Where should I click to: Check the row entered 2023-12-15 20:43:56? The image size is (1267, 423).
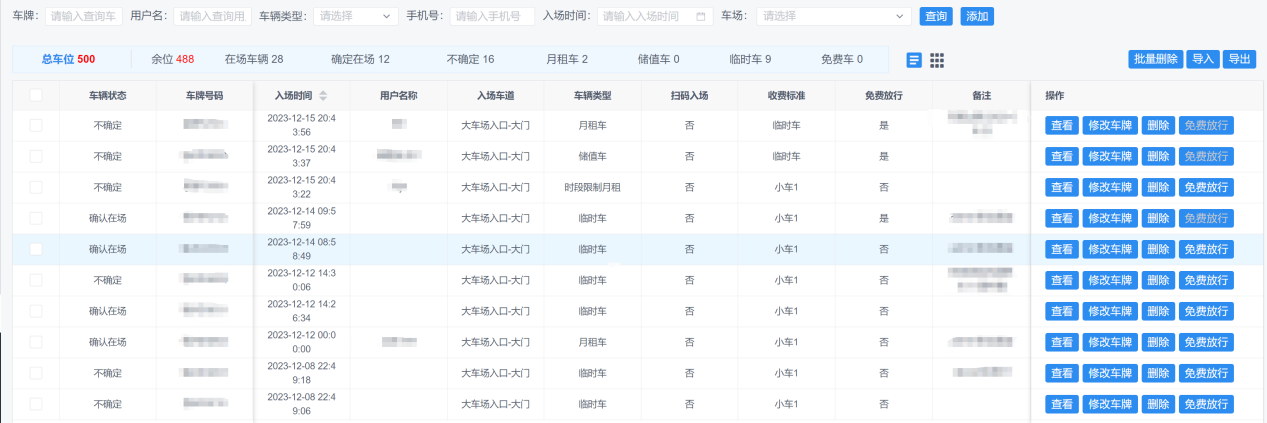click(x=36, y=125)
